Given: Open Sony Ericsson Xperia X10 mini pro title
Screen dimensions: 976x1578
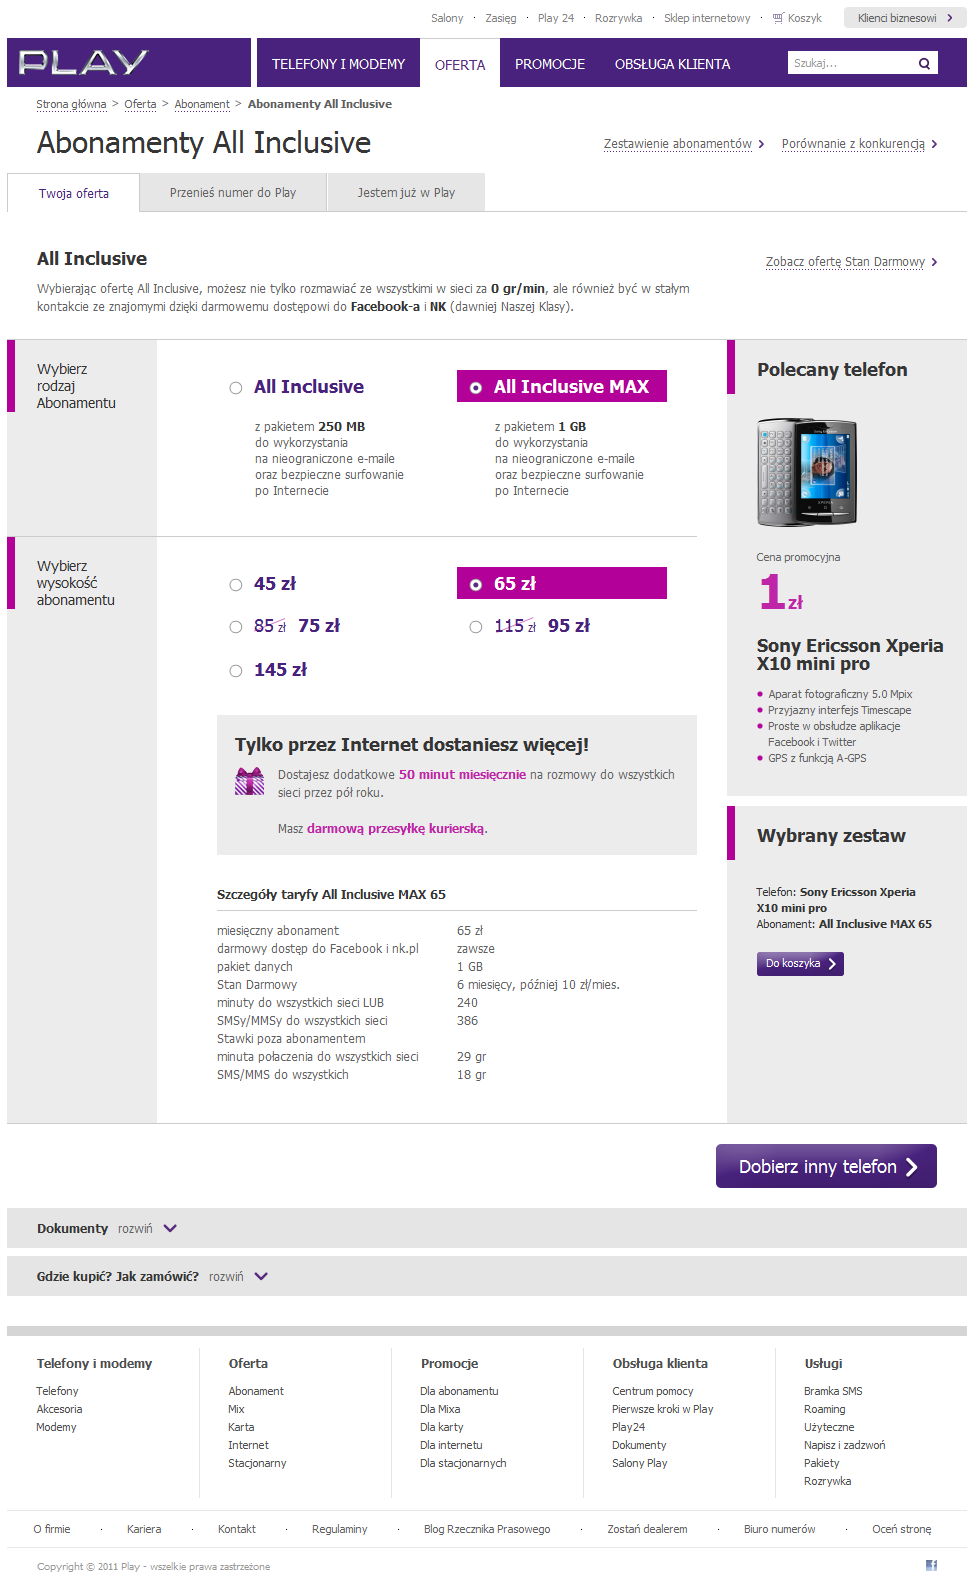Looking at the screenshot, I should (x=850, y=654).
